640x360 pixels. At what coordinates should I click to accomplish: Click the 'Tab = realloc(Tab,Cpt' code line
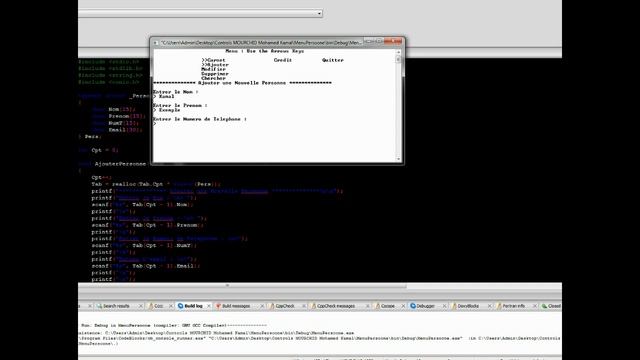[x=156, y=184]
